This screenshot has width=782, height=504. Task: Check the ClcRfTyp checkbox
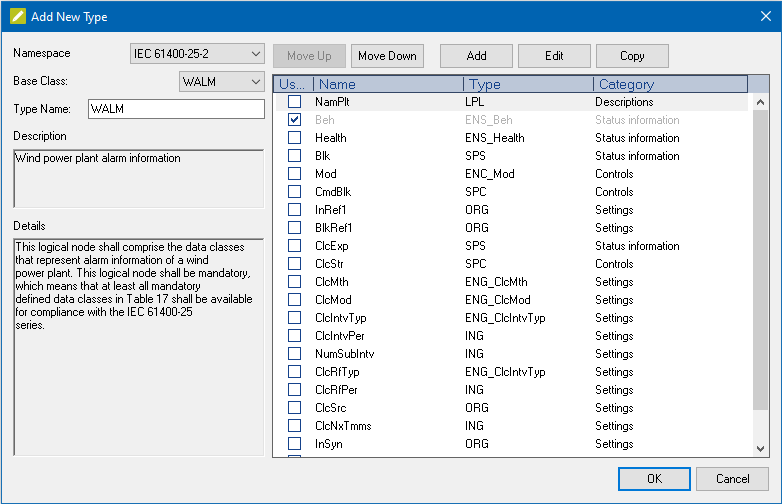pyautogui.click(x=295, y=371)
